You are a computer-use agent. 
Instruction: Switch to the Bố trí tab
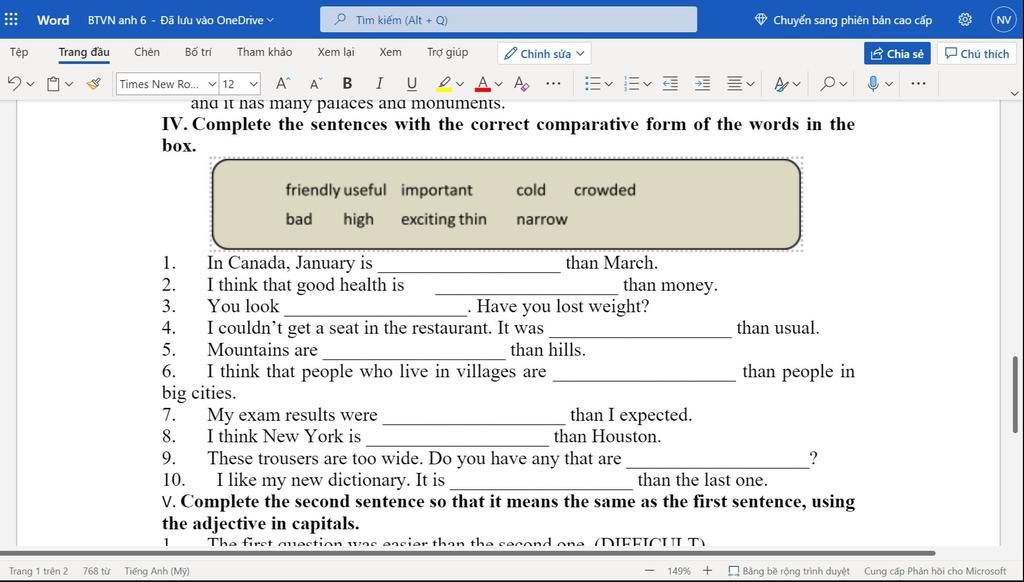[198, 52]
